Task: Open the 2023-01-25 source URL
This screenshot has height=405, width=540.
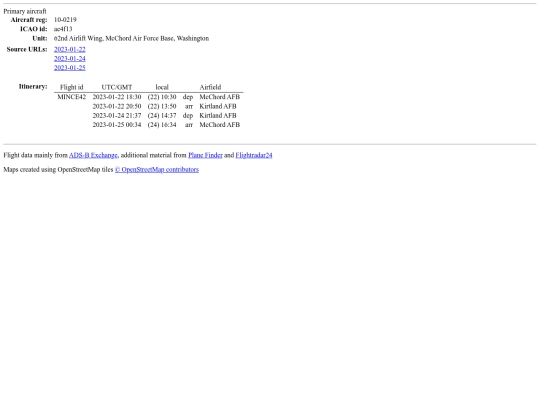Action: point(70,68)
